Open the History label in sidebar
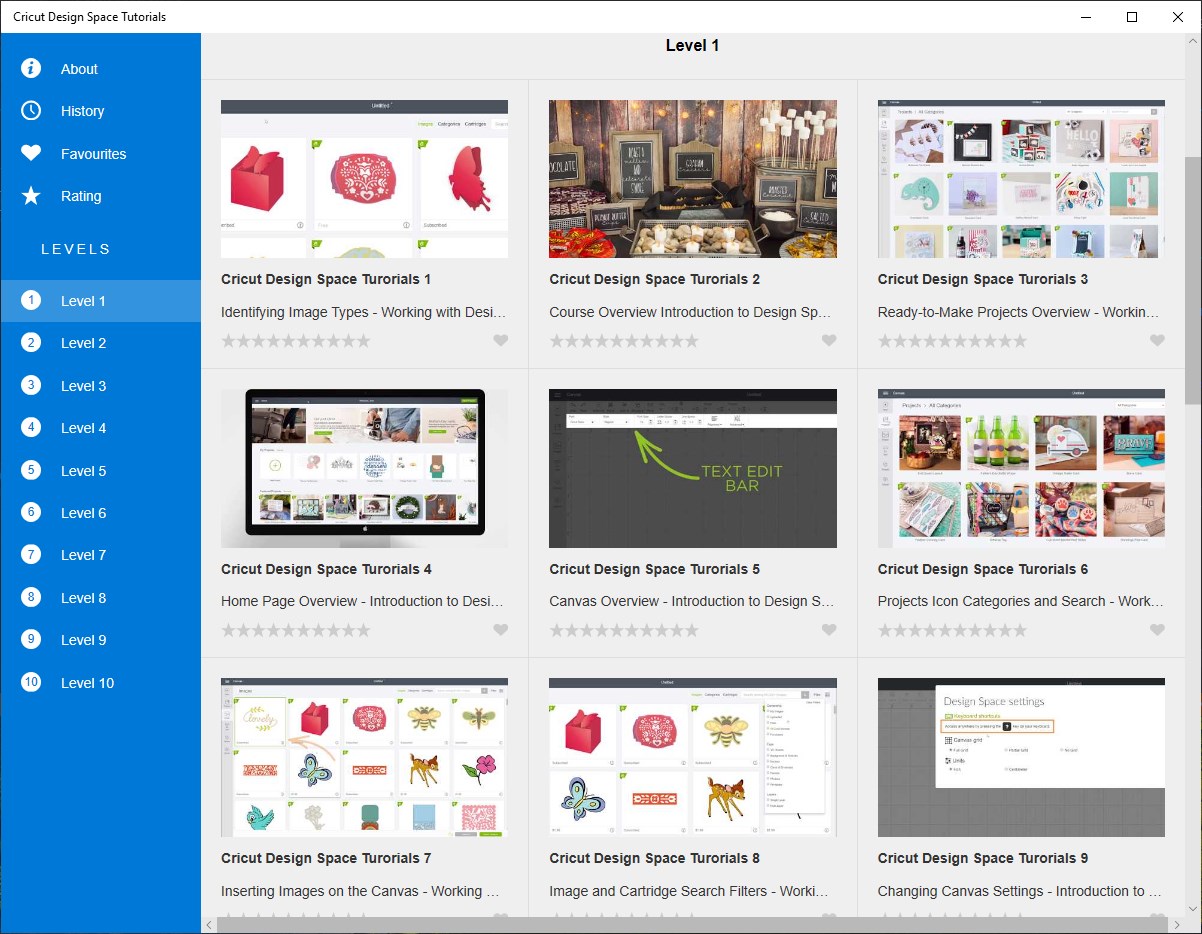This screenshot has height=934, width=1202. pos(82,111)
